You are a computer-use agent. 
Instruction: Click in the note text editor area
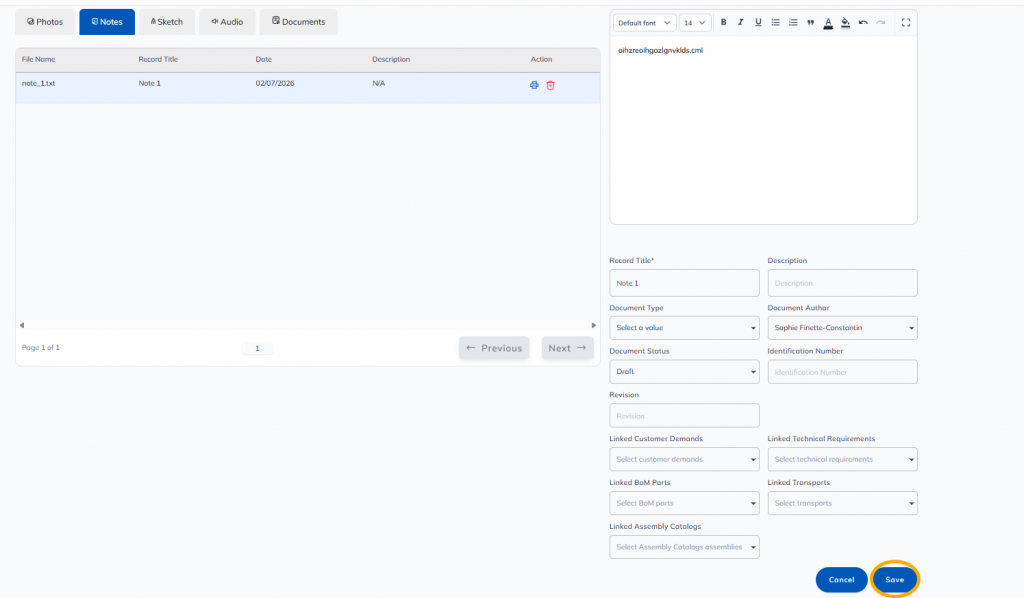[x=763, y=130]
